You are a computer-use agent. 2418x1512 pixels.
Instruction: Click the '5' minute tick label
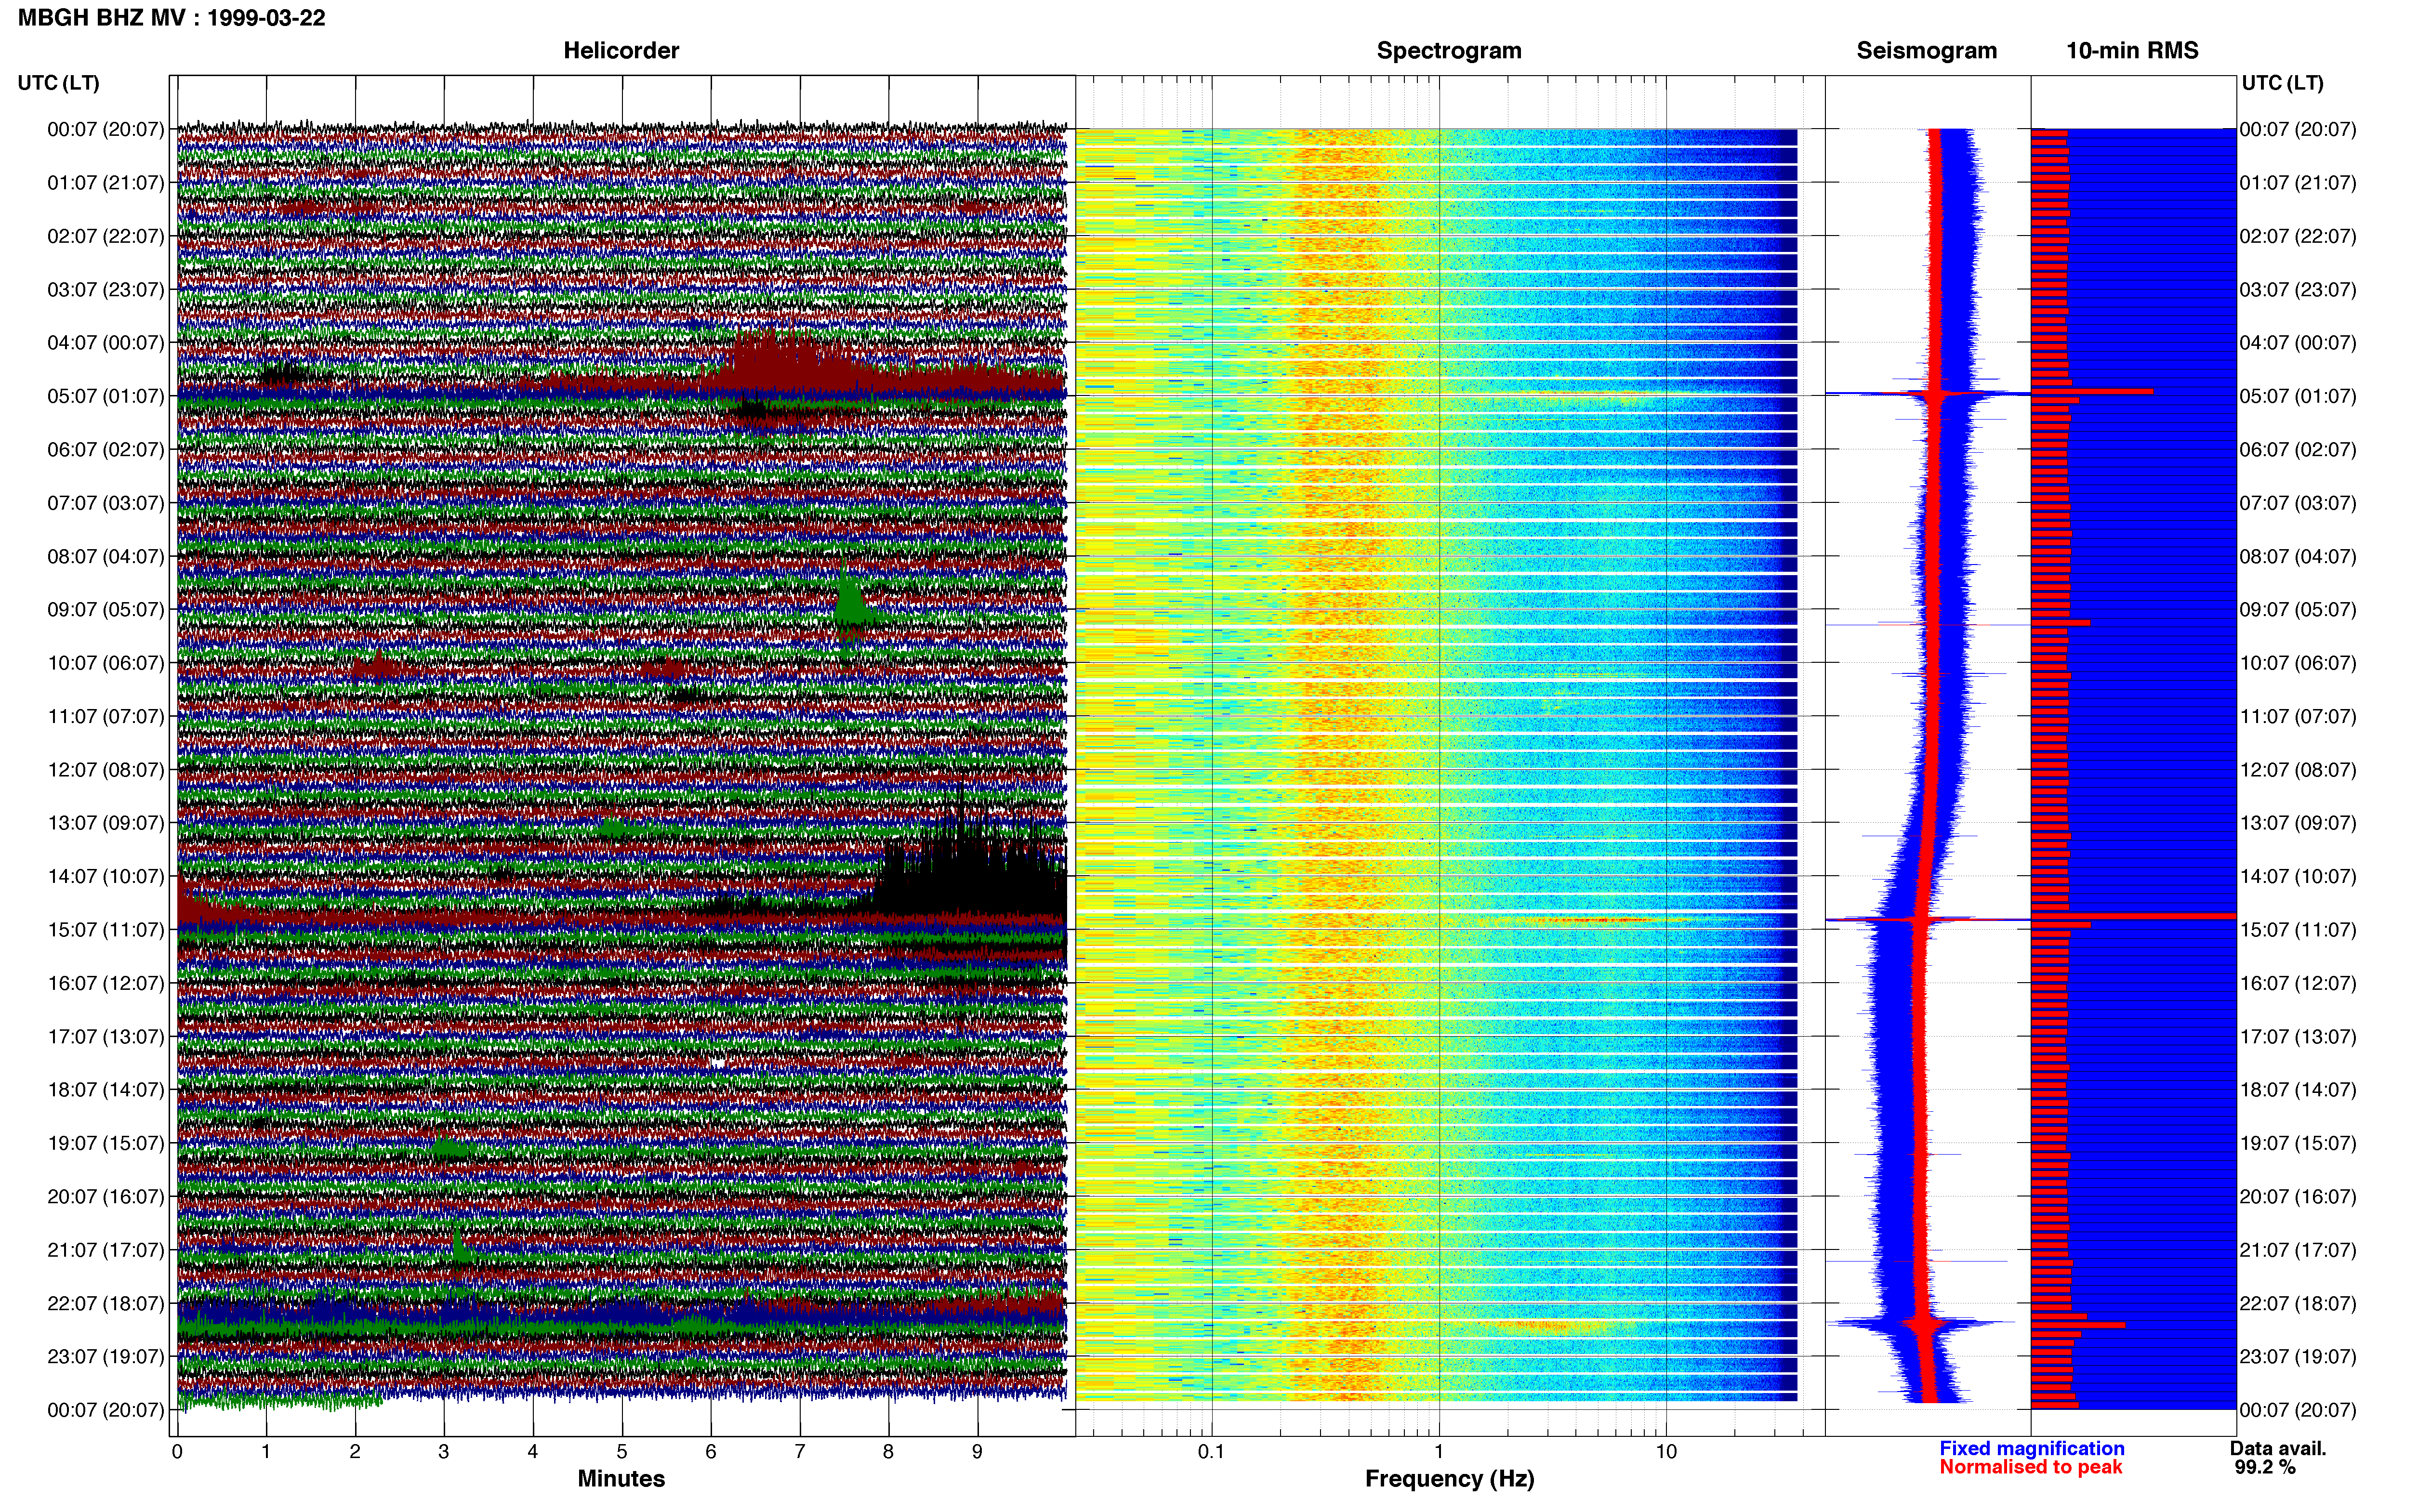tap(622, 1451)
